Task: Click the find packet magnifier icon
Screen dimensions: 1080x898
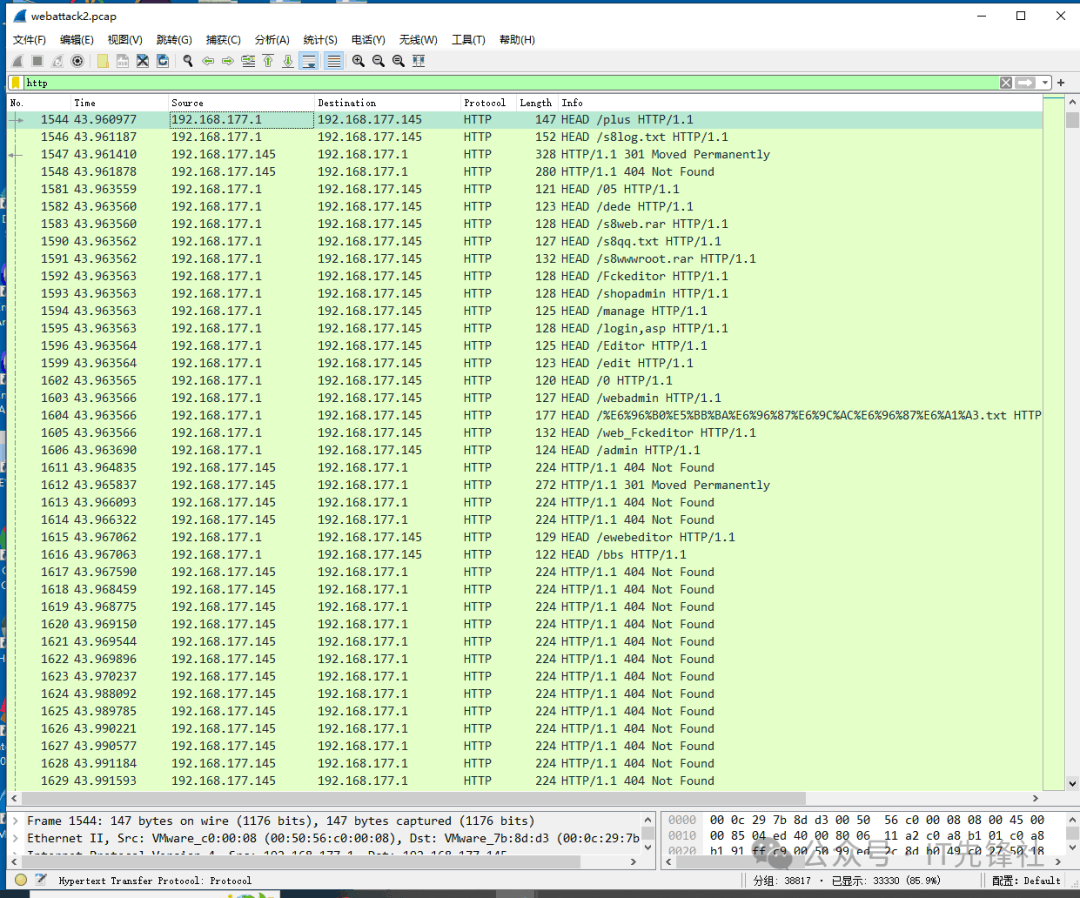Action: [187, 61]
